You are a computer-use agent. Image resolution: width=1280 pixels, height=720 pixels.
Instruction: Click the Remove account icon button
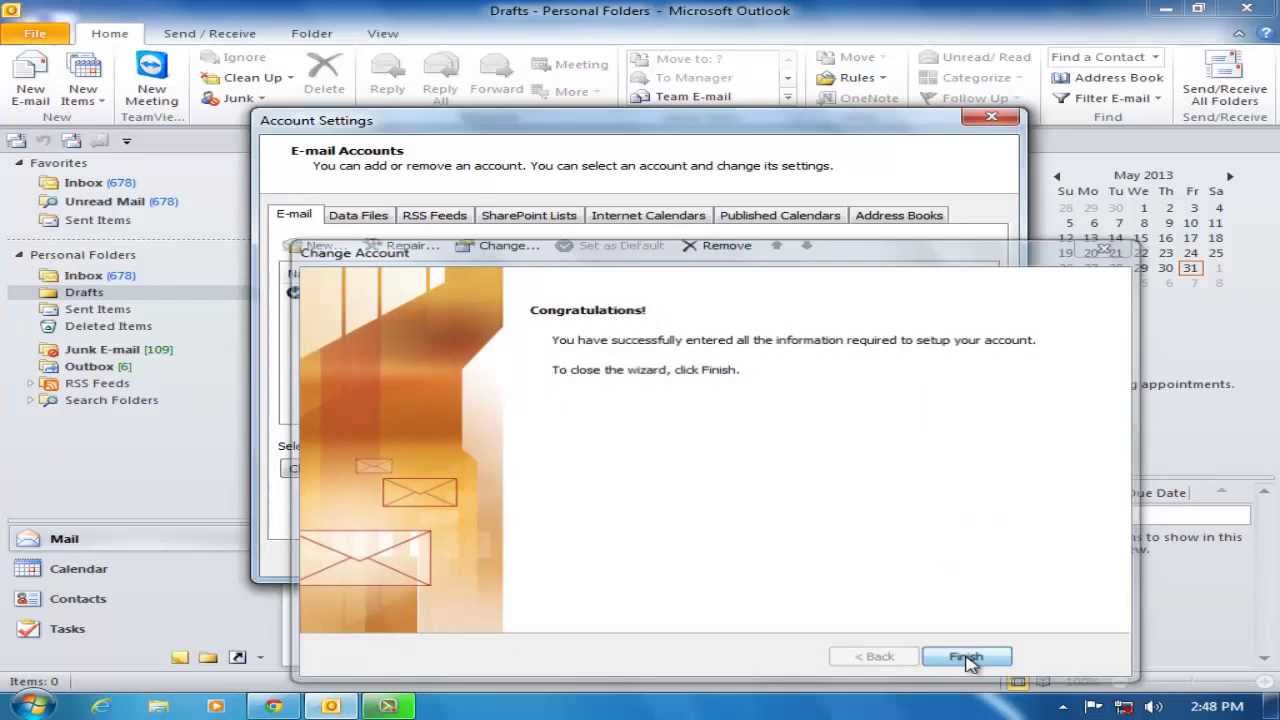716,245
